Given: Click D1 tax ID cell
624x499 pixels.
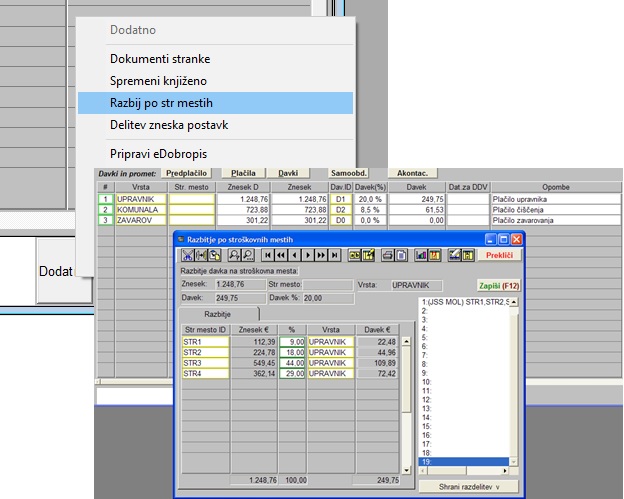Looking at the screenshot, I should click(x=341, y=199).
